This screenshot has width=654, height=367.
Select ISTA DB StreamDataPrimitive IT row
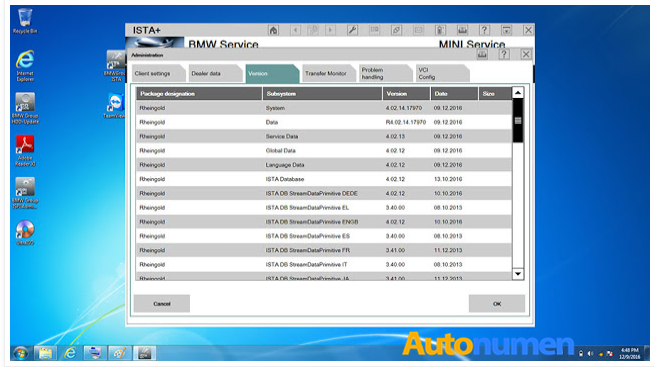tap(324, 264)
